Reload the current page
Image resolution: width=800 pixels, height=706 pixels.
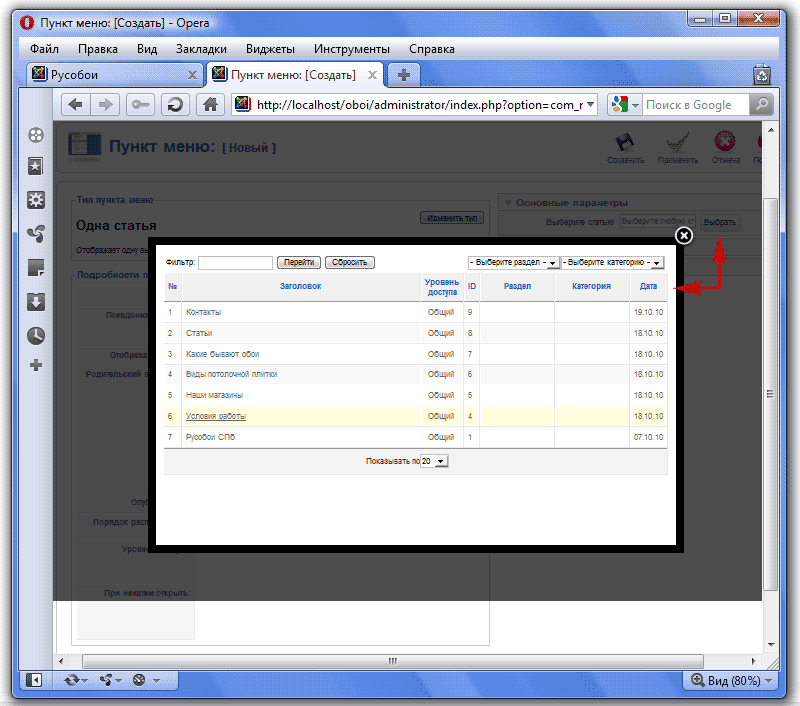175,105
